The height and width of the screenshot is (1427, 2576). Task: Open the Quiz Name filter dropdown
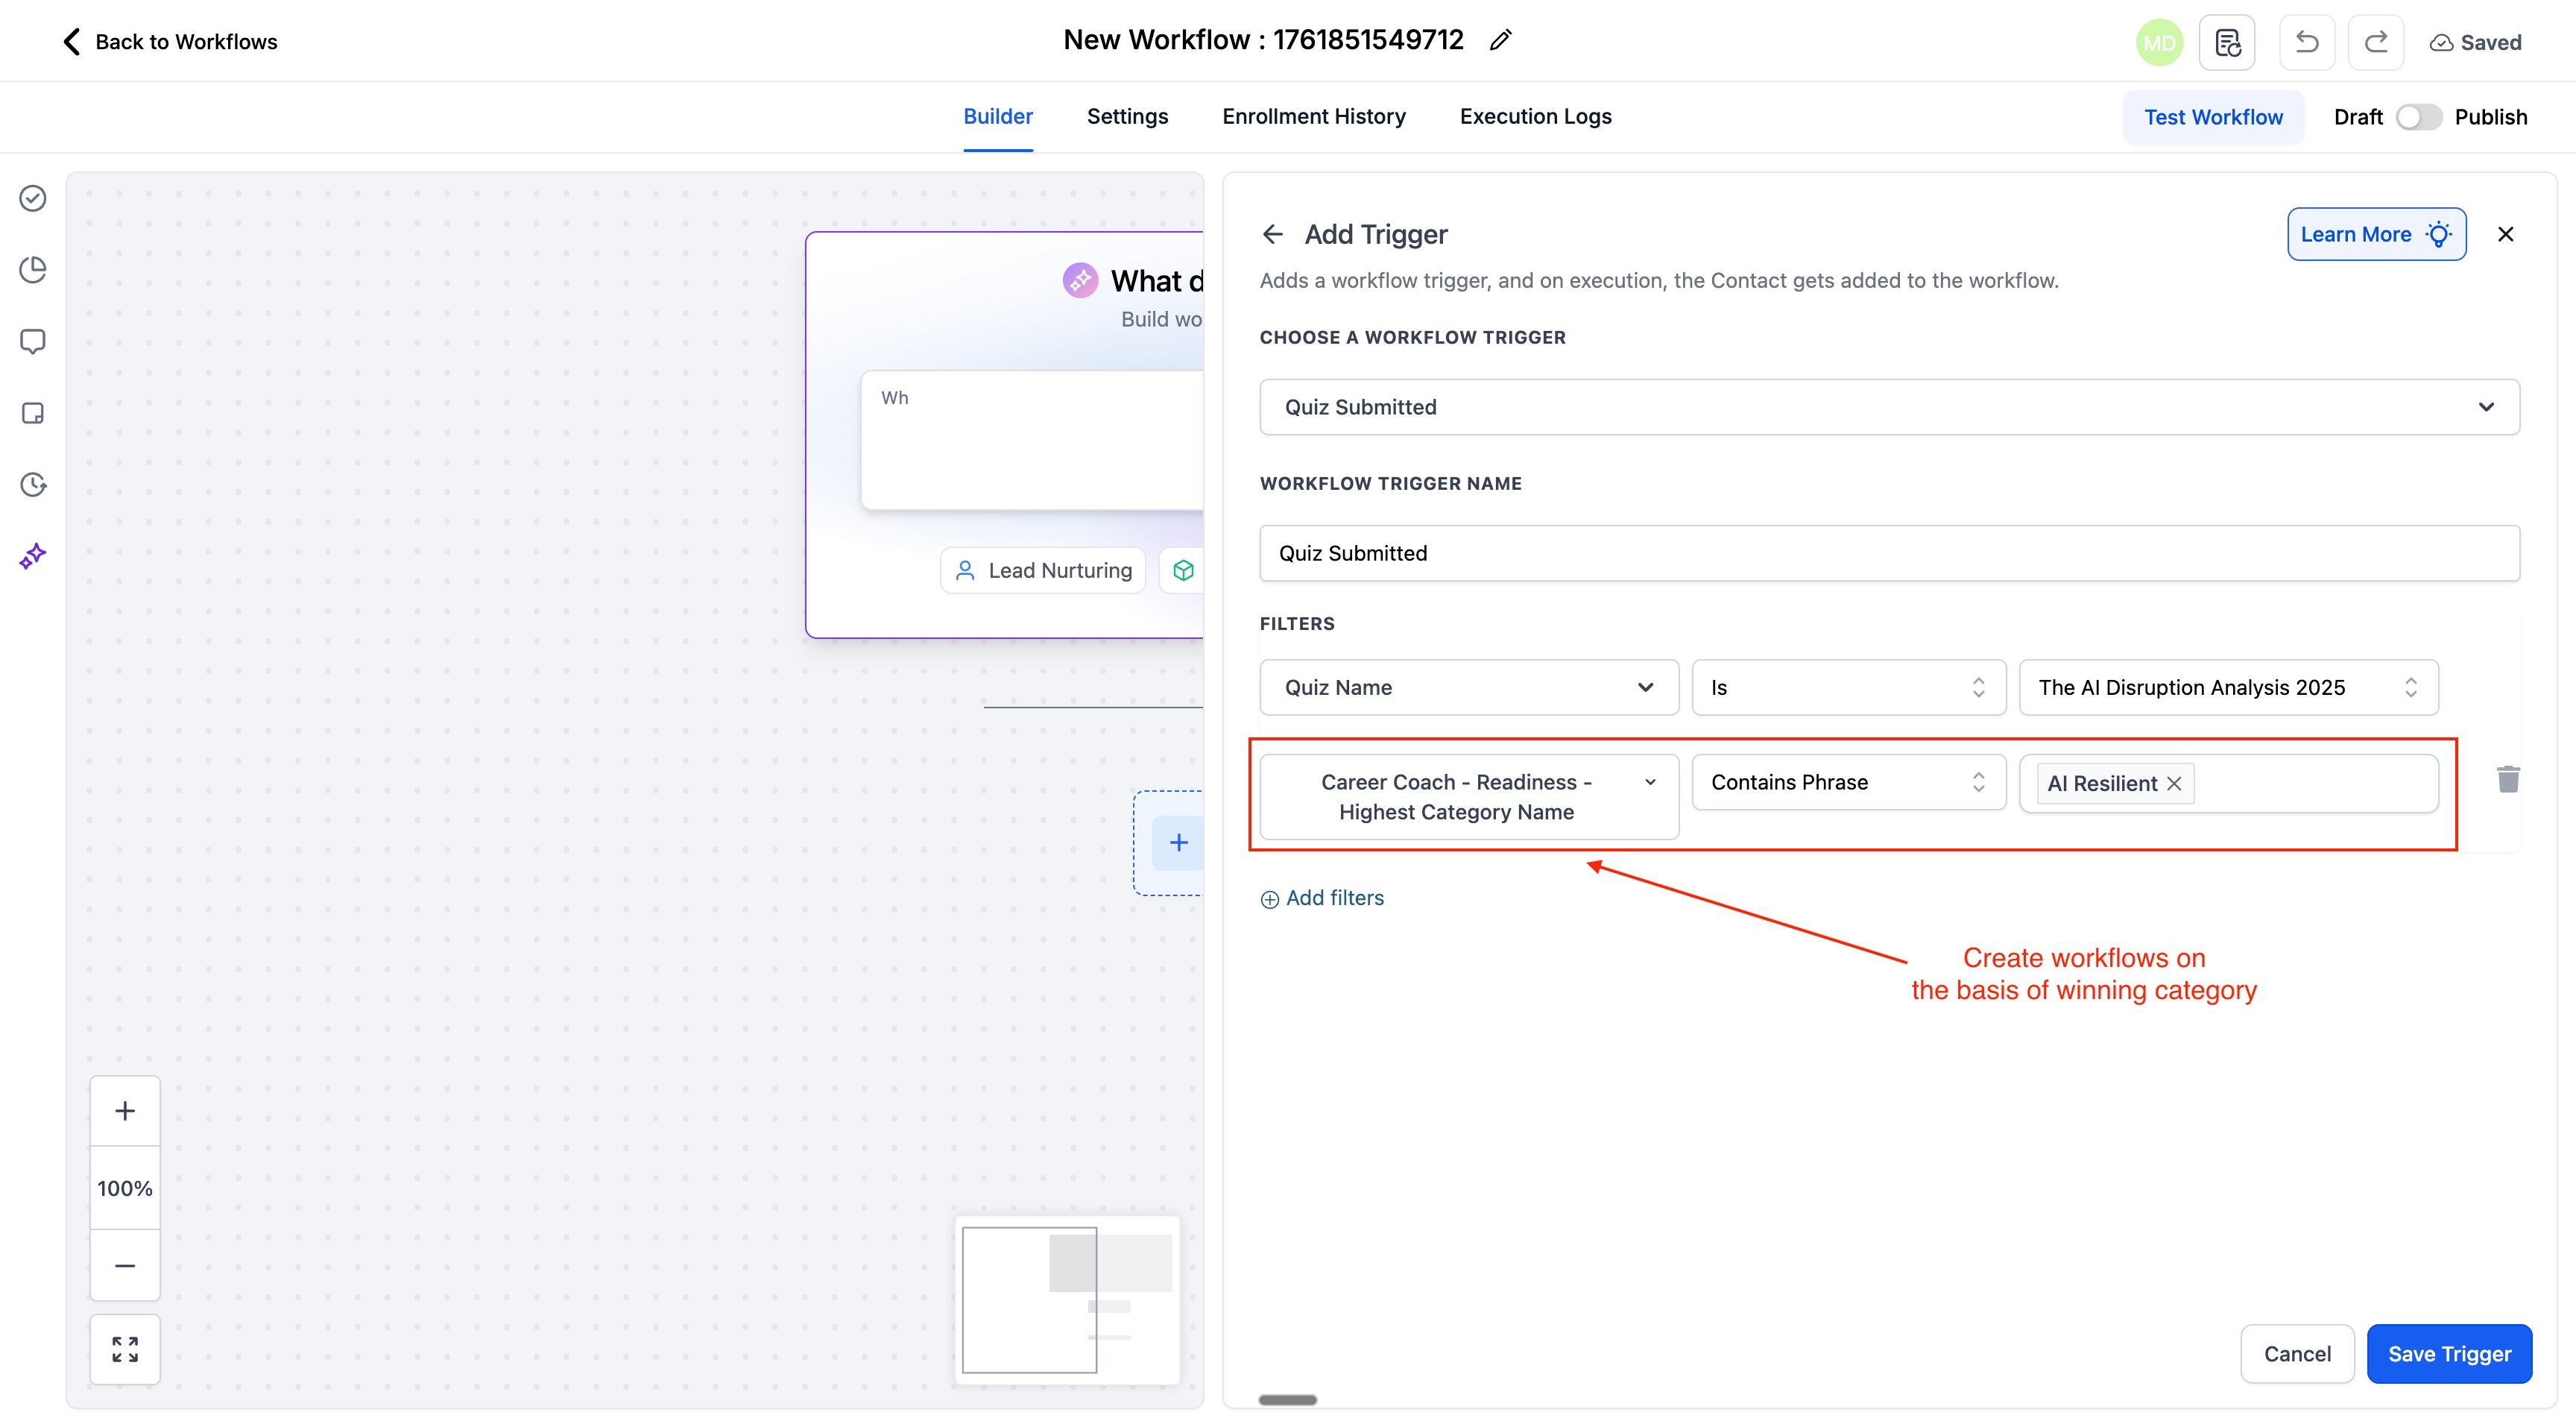click(1468, 687)
